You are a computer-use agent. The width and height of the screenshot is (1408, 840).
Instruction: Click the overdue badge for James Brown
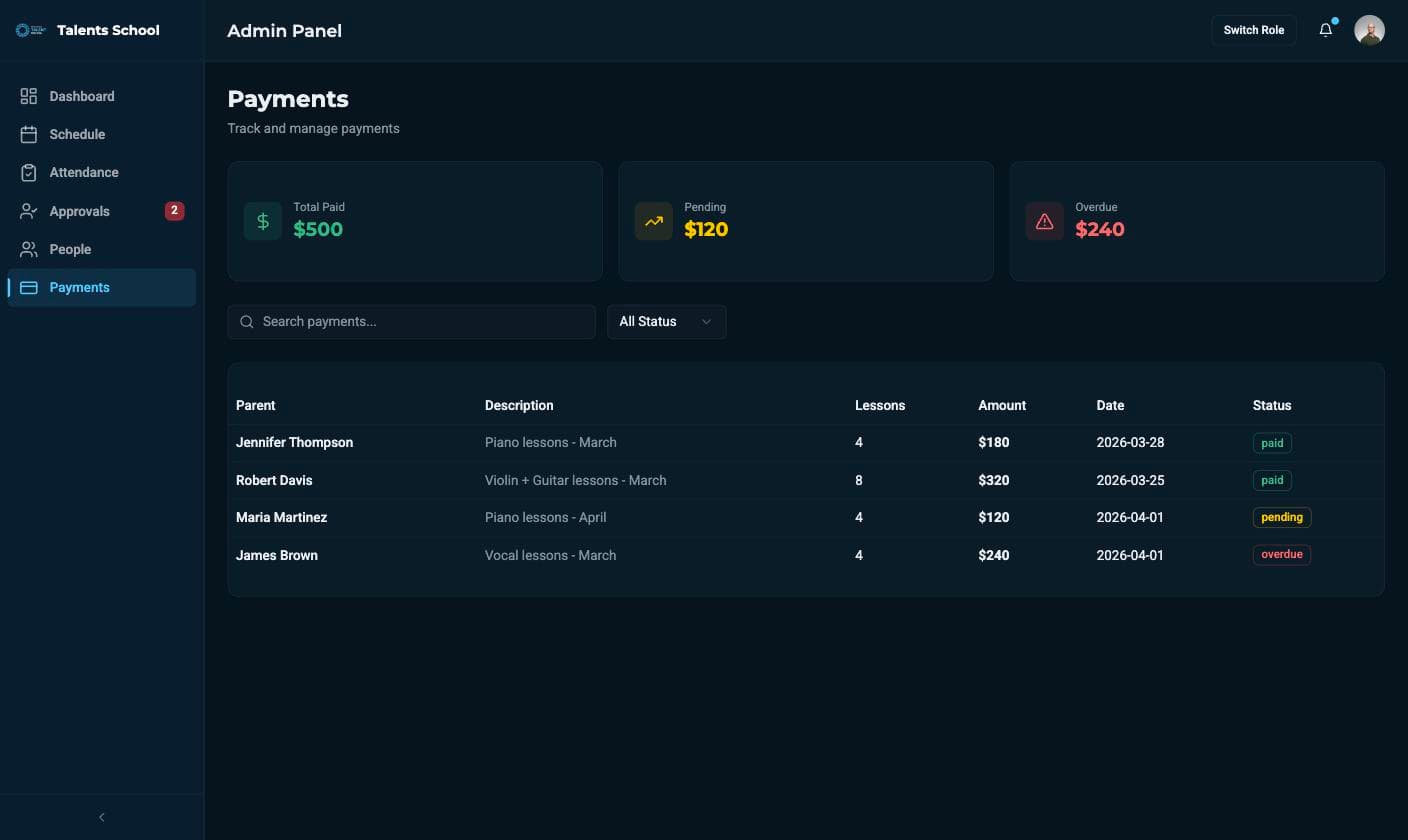click(1282, 554)
